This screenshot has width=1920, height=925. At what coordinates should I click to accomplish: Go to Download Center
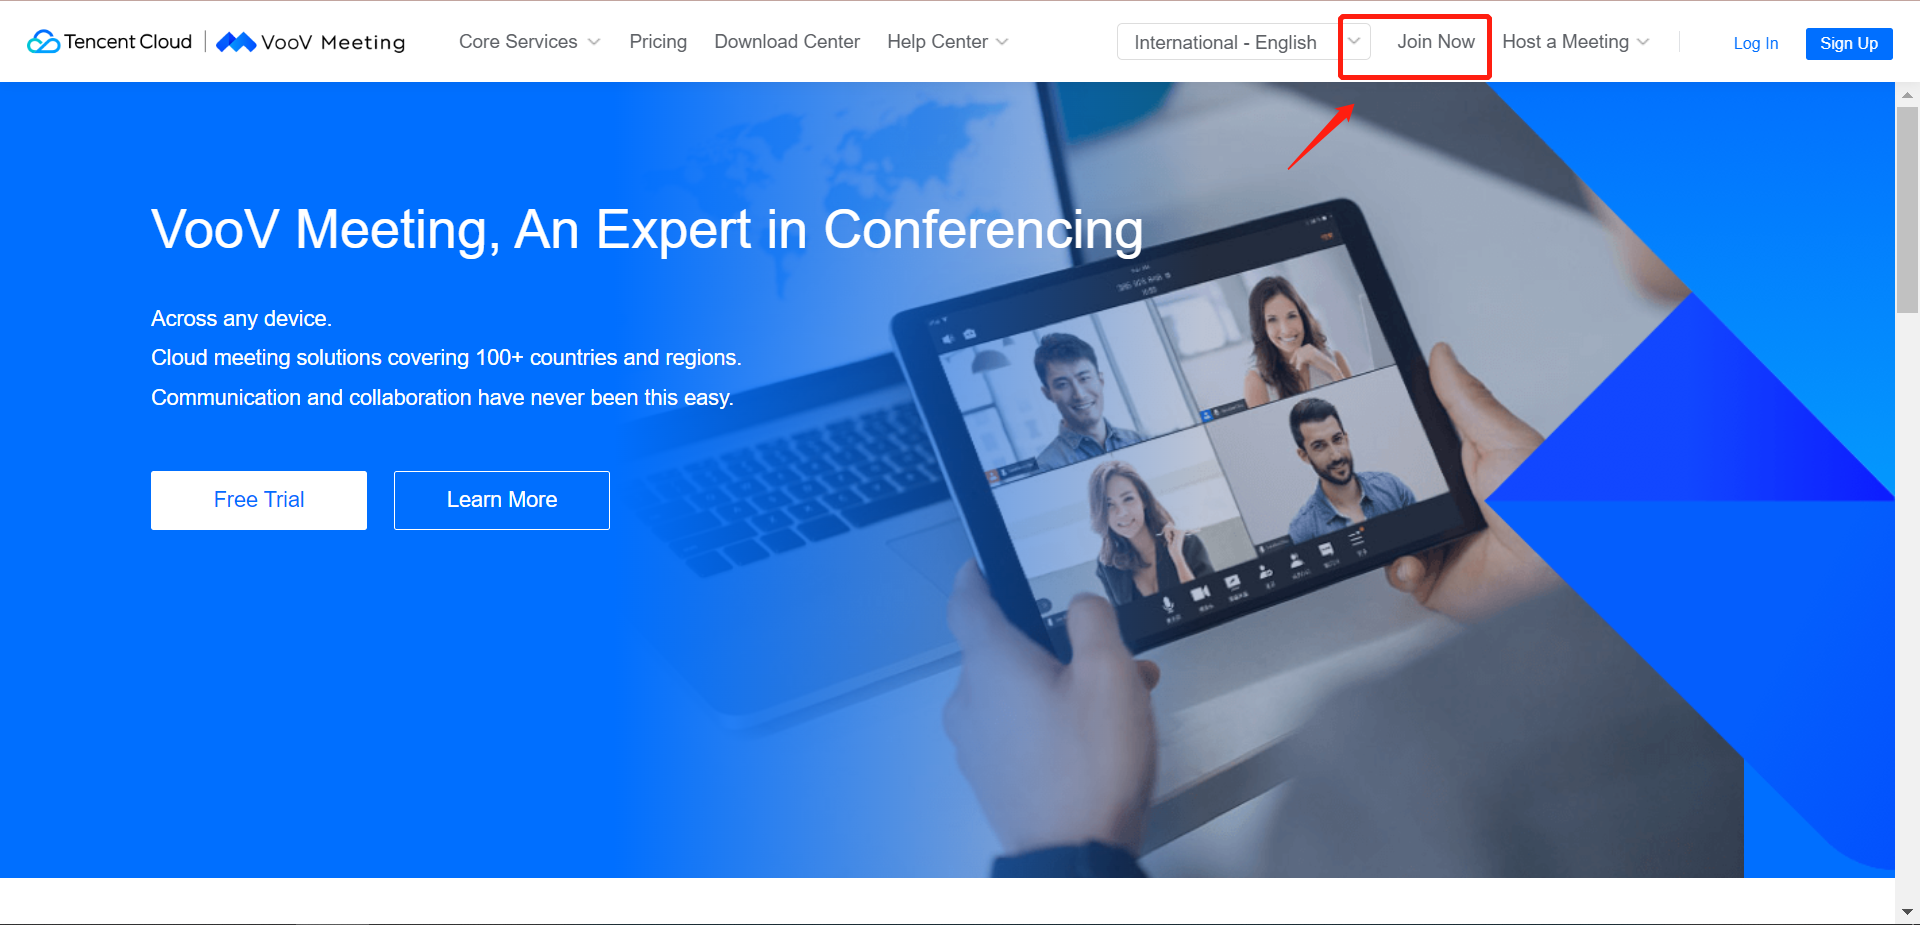[787, 42]
